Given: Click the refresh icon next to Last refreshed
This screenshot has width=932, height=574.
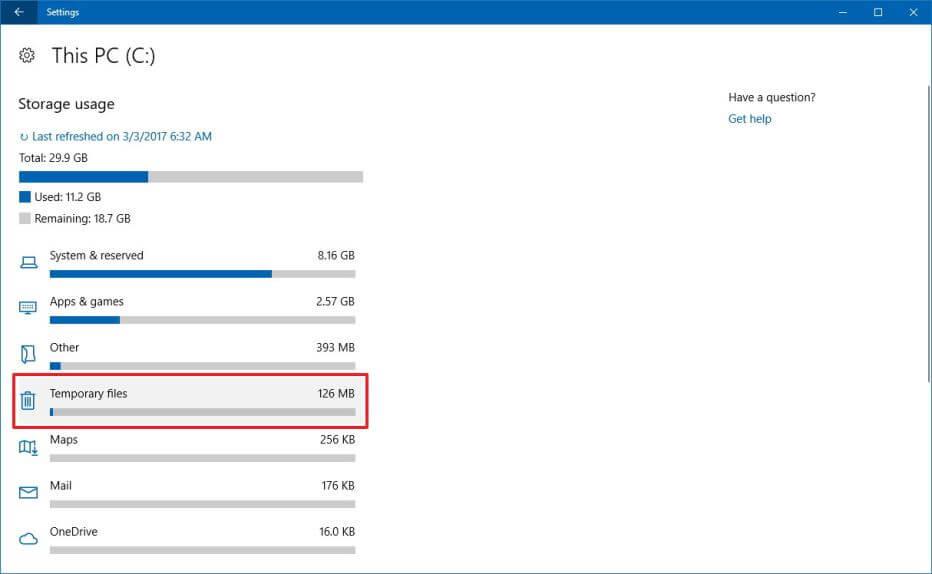Looking at the screenshot, I should [24, 137].
